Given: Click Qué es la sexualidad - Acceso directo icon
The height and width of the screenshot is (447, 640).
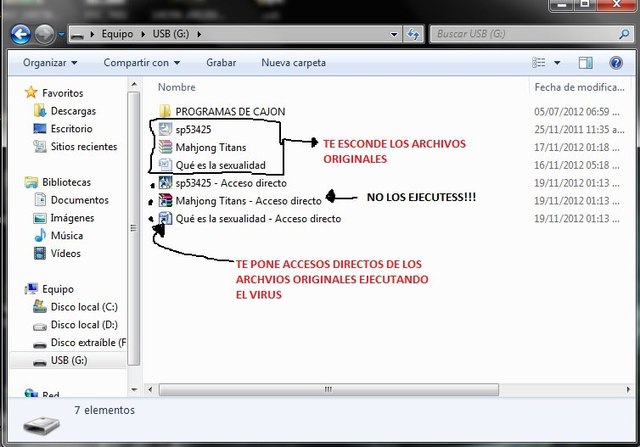Looking at the screenshot, I should point(165,218).
